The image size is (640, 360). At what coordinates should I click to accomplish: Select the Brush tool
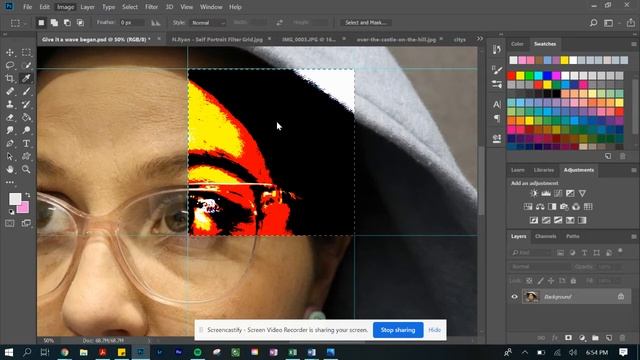(x=26, y=91)
